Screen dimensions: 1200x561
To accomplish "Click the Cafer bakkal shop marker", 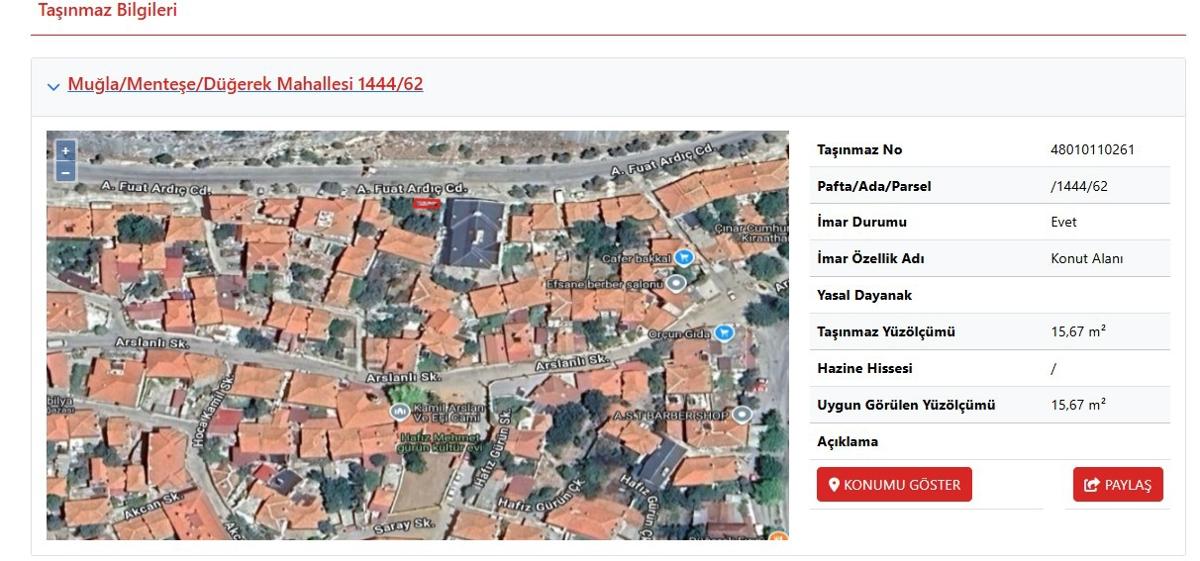I will [x=685, y=258].
